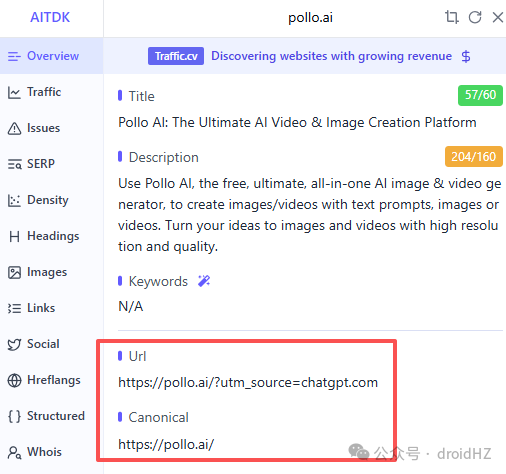The width and height of the screenshot is (506, 474).
Task: Open the Hreflangs globe icon
Action: click(x=14, y=380)
